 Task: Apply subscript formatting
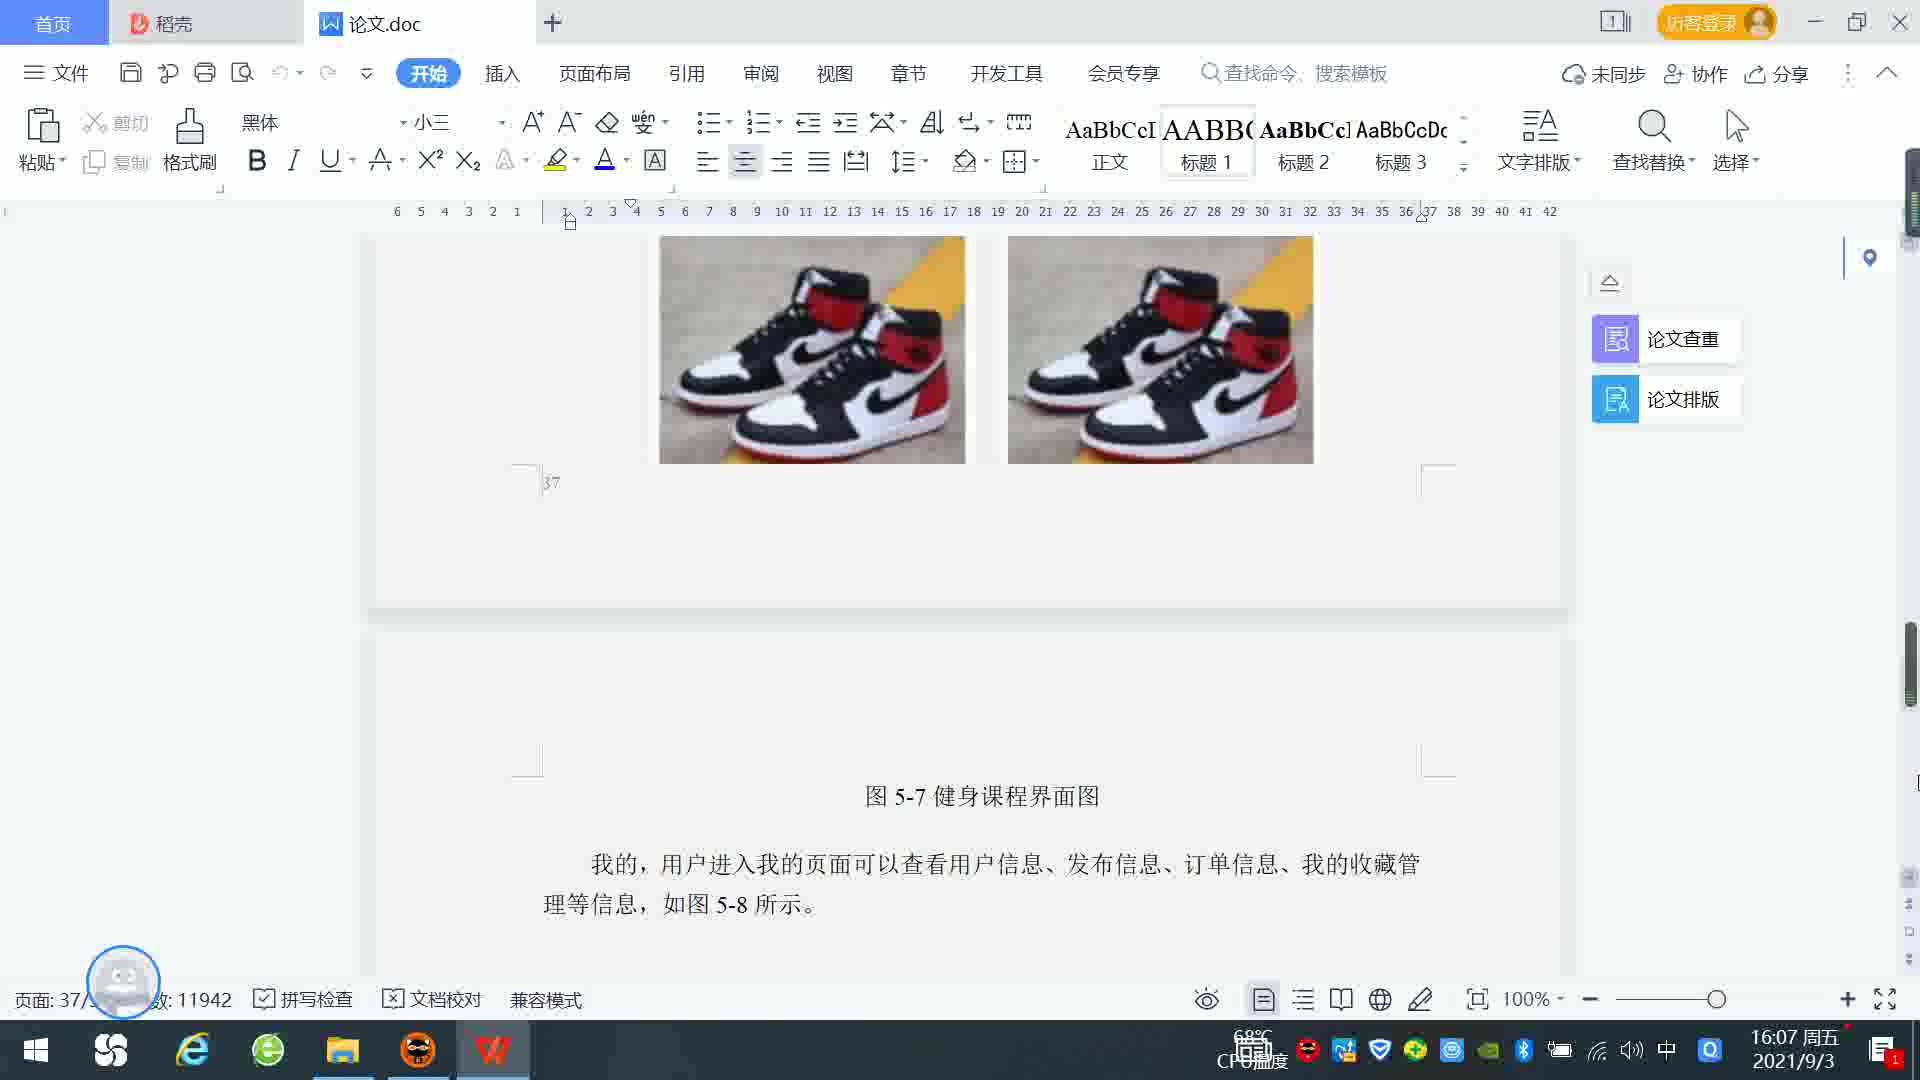tap(468, 160)
